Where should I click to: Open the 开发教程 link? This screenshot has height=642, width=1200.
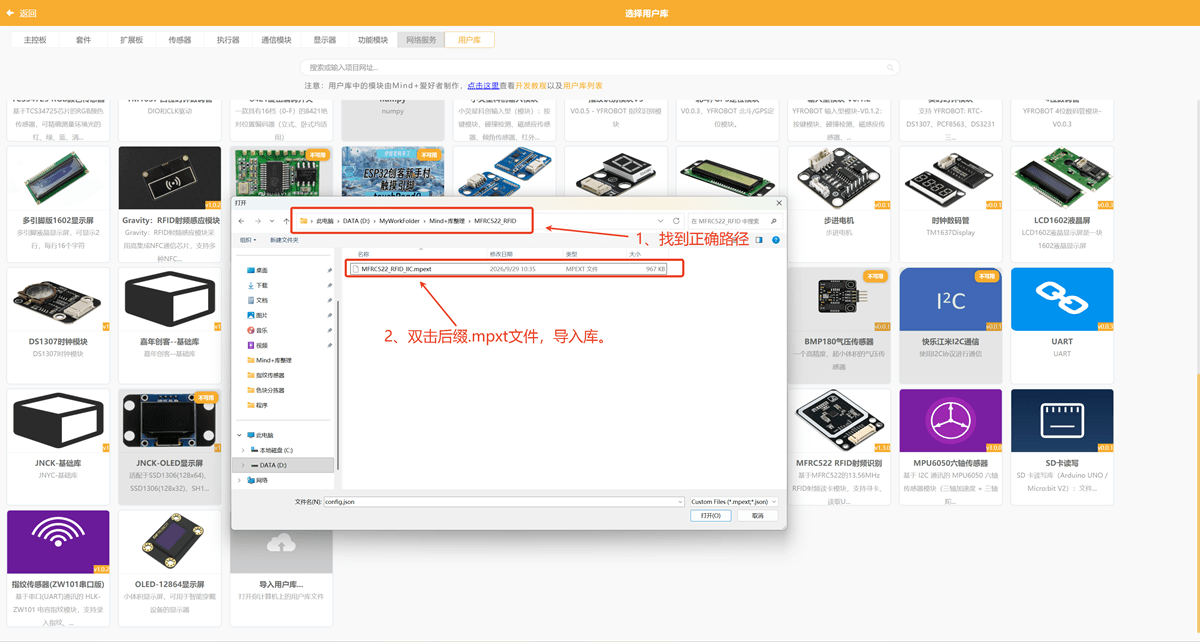(531, 86)
